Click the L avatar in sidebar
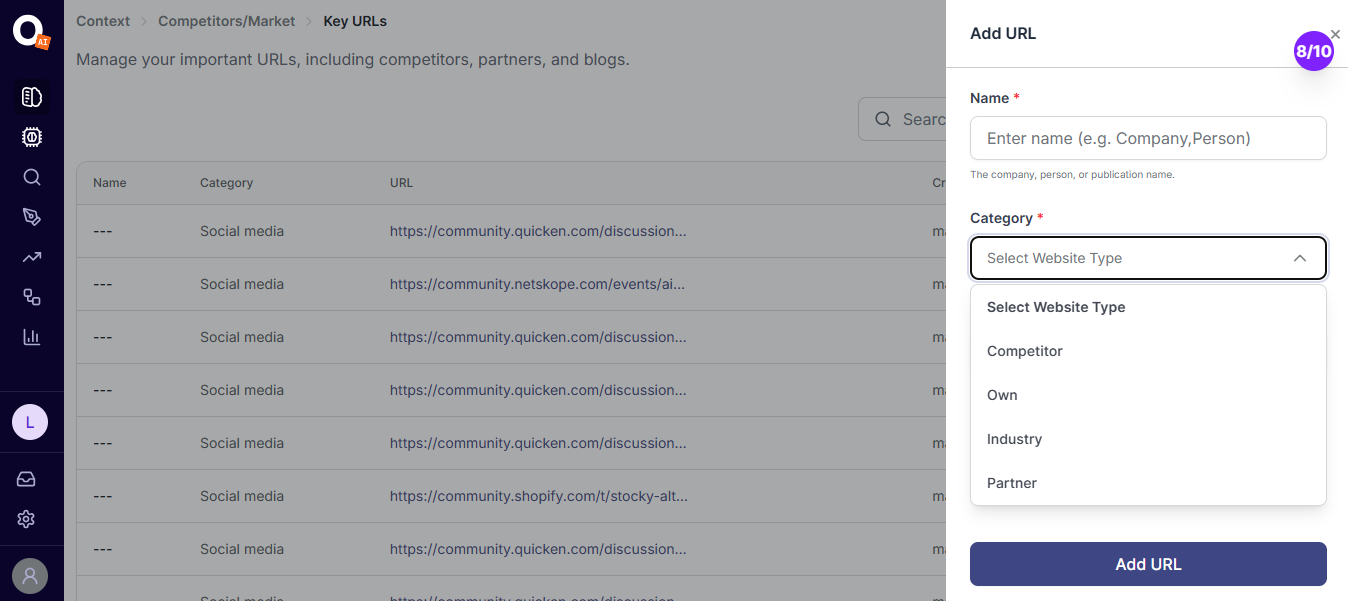 (30, 422)
